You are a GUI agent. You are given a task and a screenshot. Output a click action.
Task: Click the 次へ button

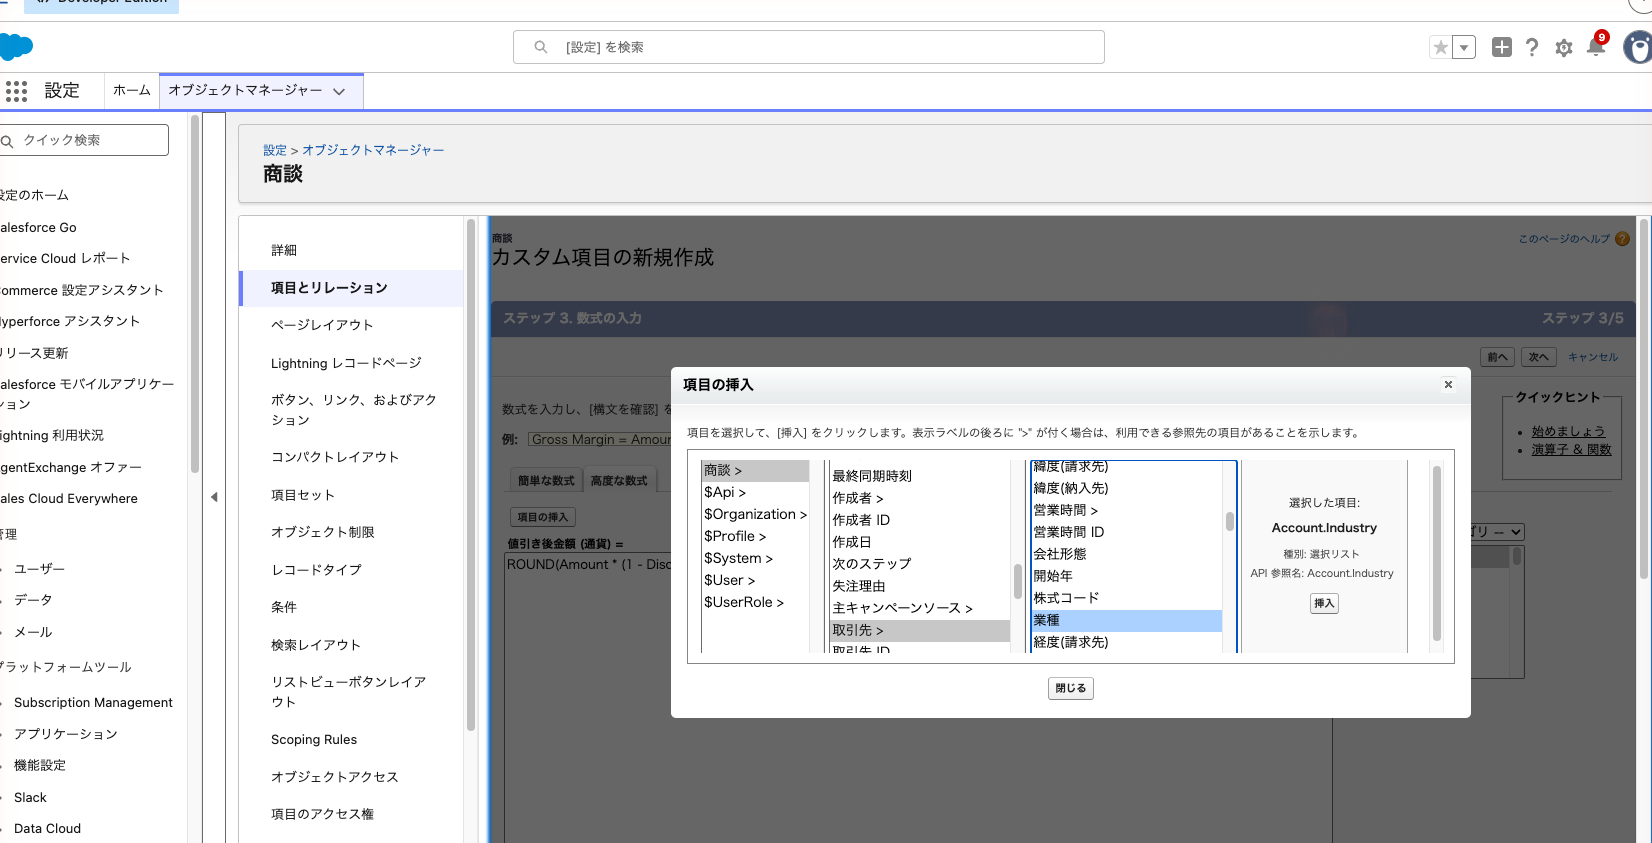[x=1538, y=357]
